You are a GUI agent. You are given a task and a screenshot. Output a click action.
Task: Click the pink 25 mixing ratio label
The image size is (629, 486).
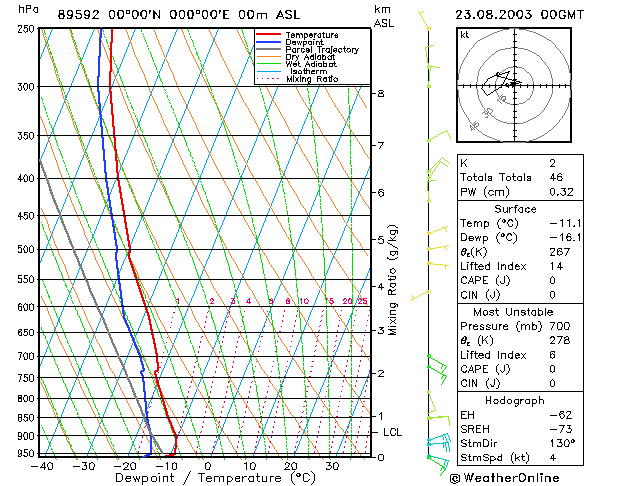pyautogui.click(x=363, y=301)
